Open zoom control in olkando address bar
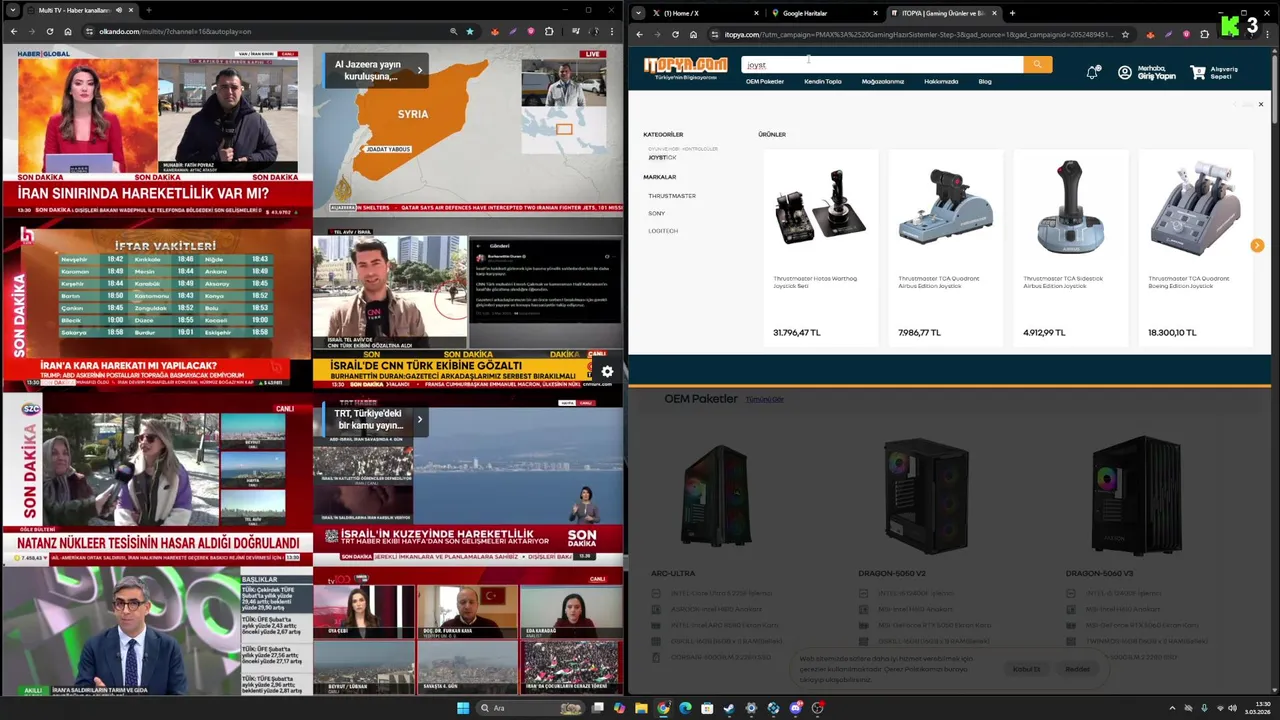1280x720 pixels. point(453,31)
